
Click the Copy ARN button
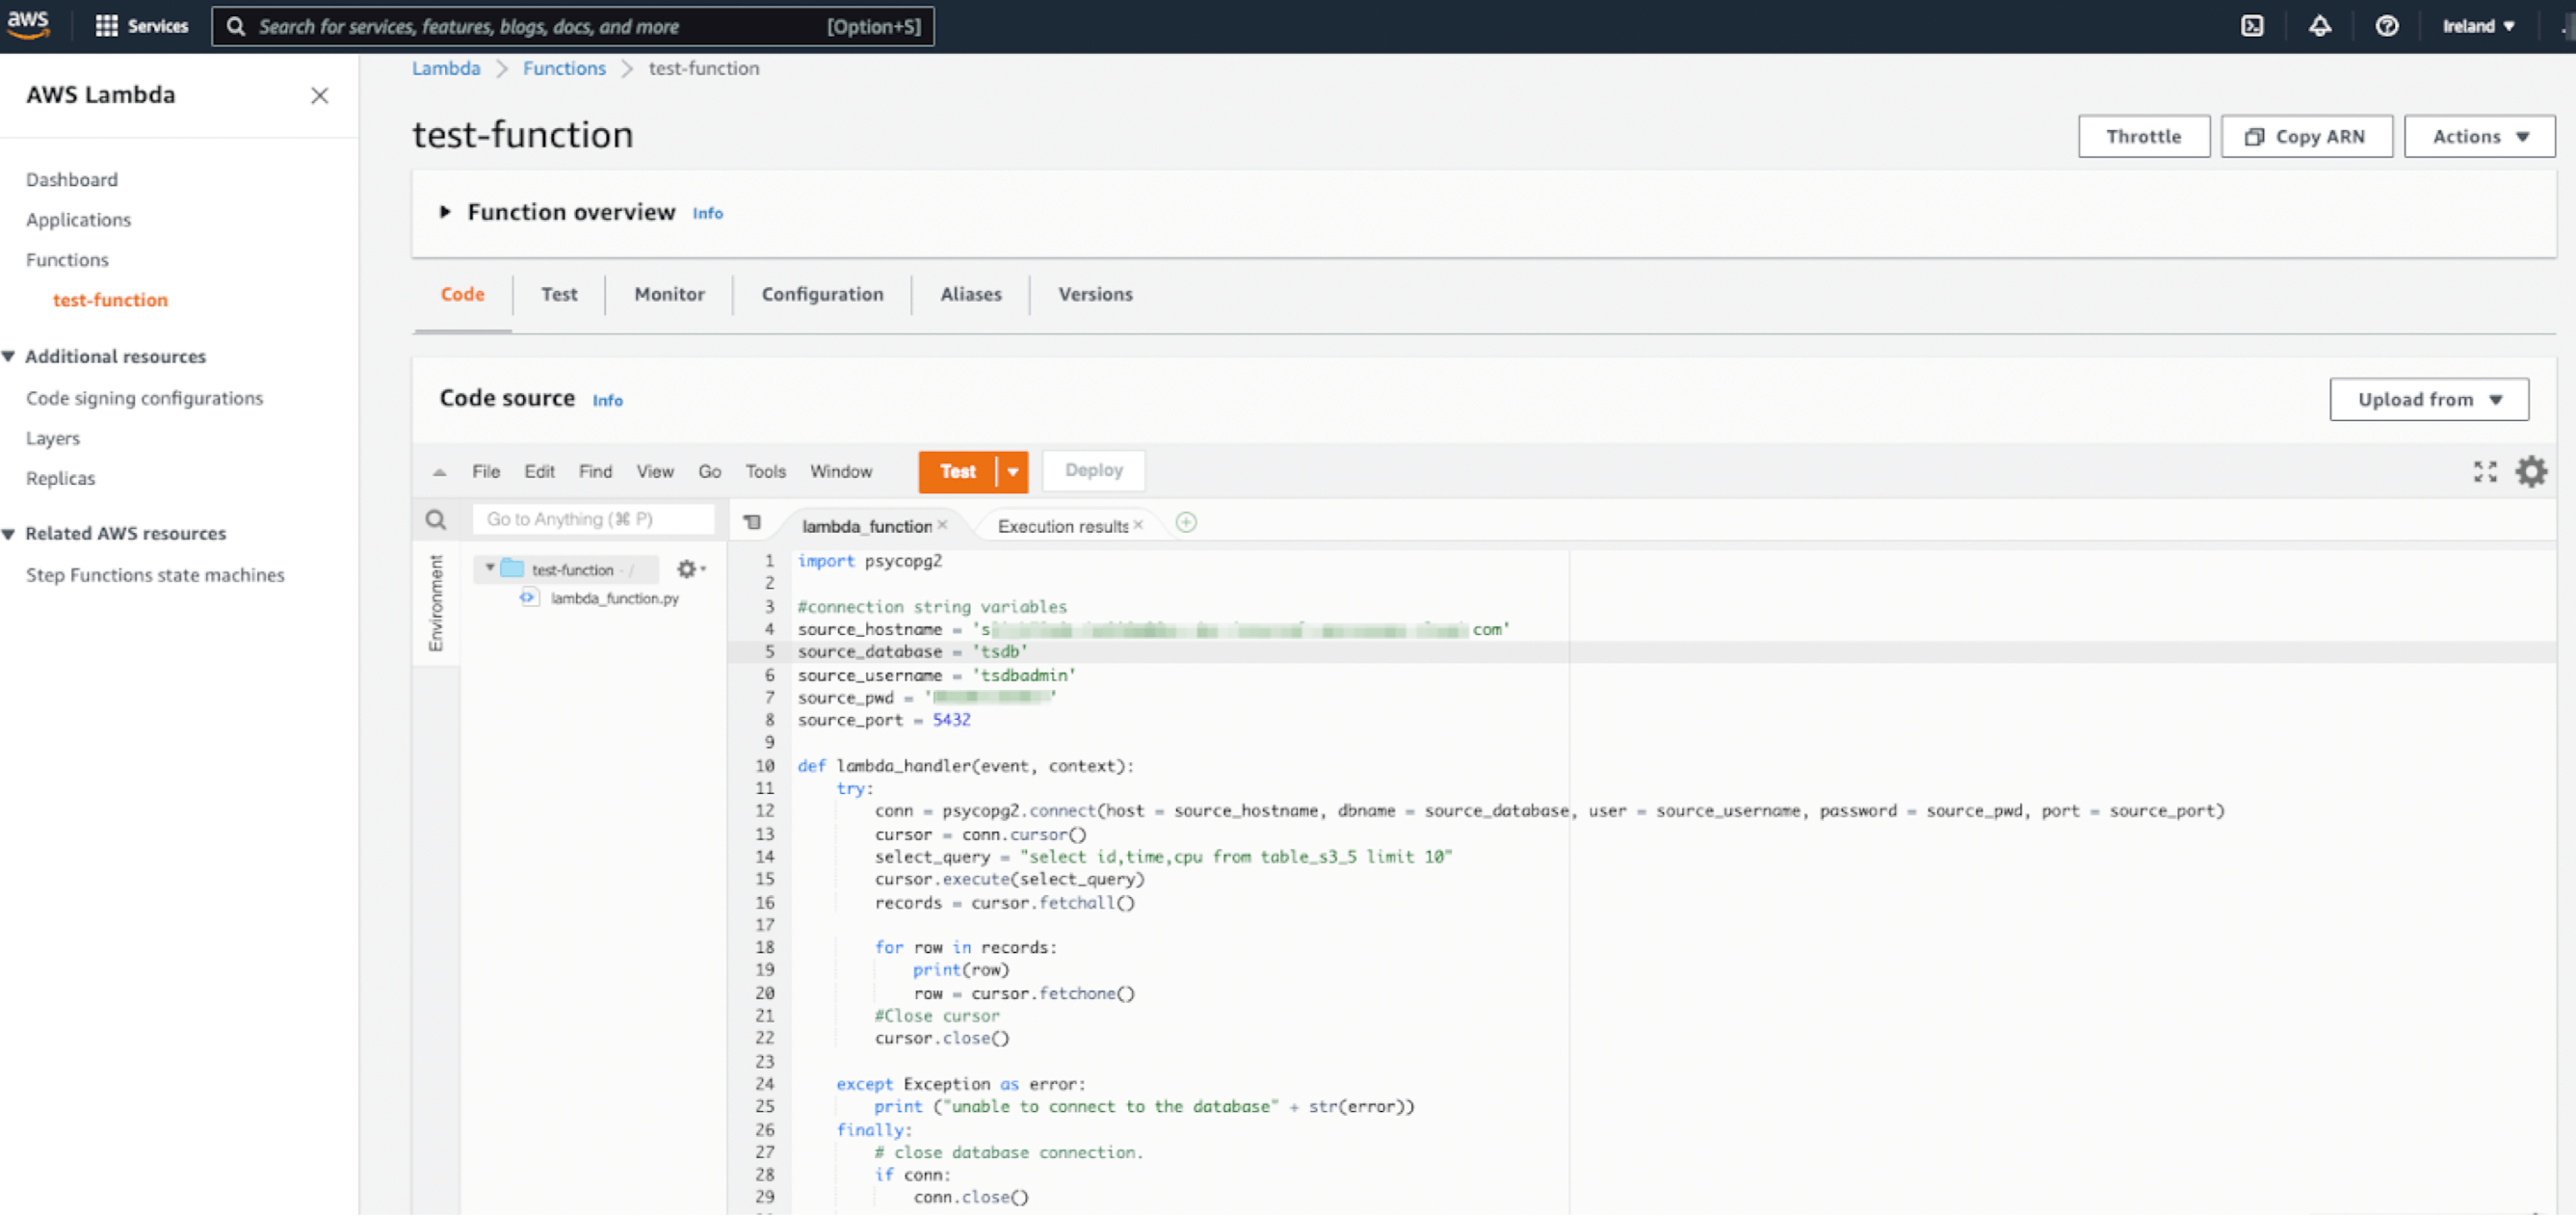[2305, 136]
